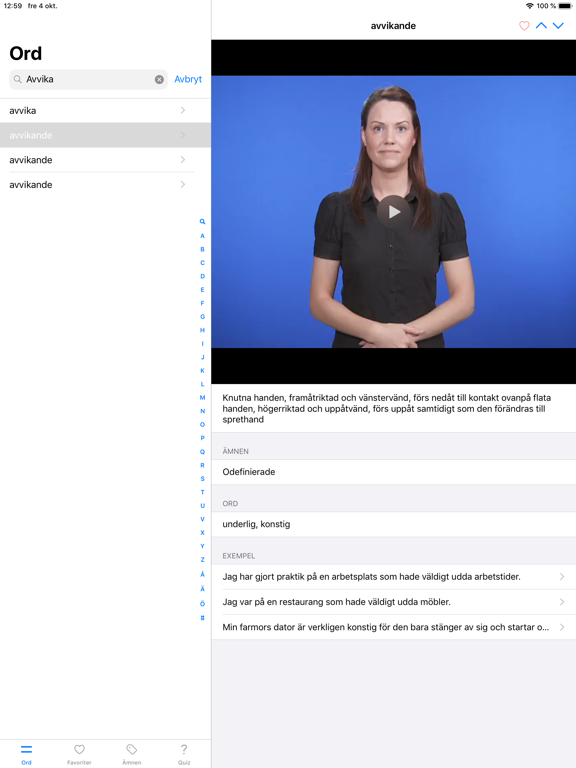
Task: Cancel search with Avbryt
Action: [188, 79]
